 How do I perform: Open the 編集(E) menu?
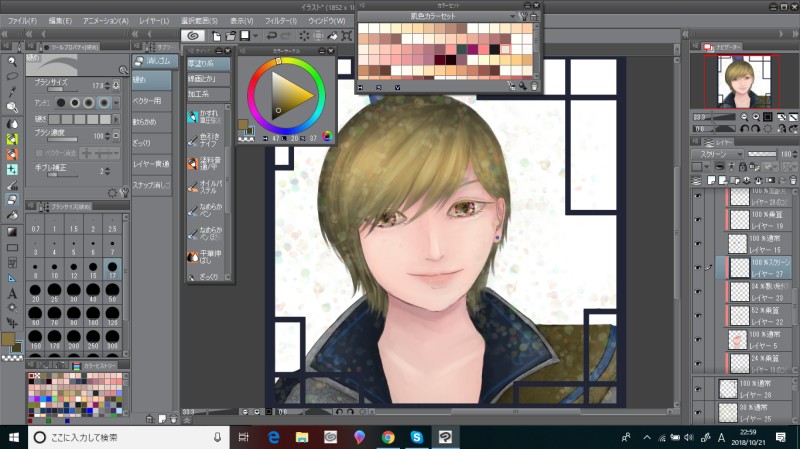point(60,21)
